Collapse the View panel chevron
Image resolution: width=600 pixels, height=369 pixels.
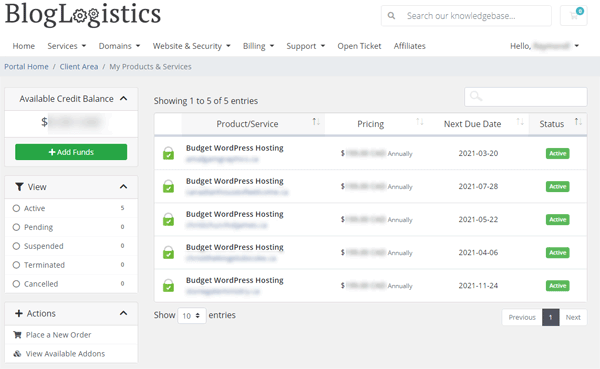click(123, 187)
